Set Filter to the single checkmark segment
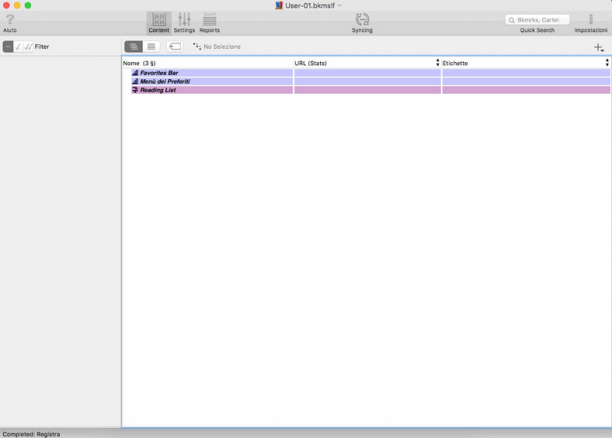612x438 pixels. click(18, 46)
